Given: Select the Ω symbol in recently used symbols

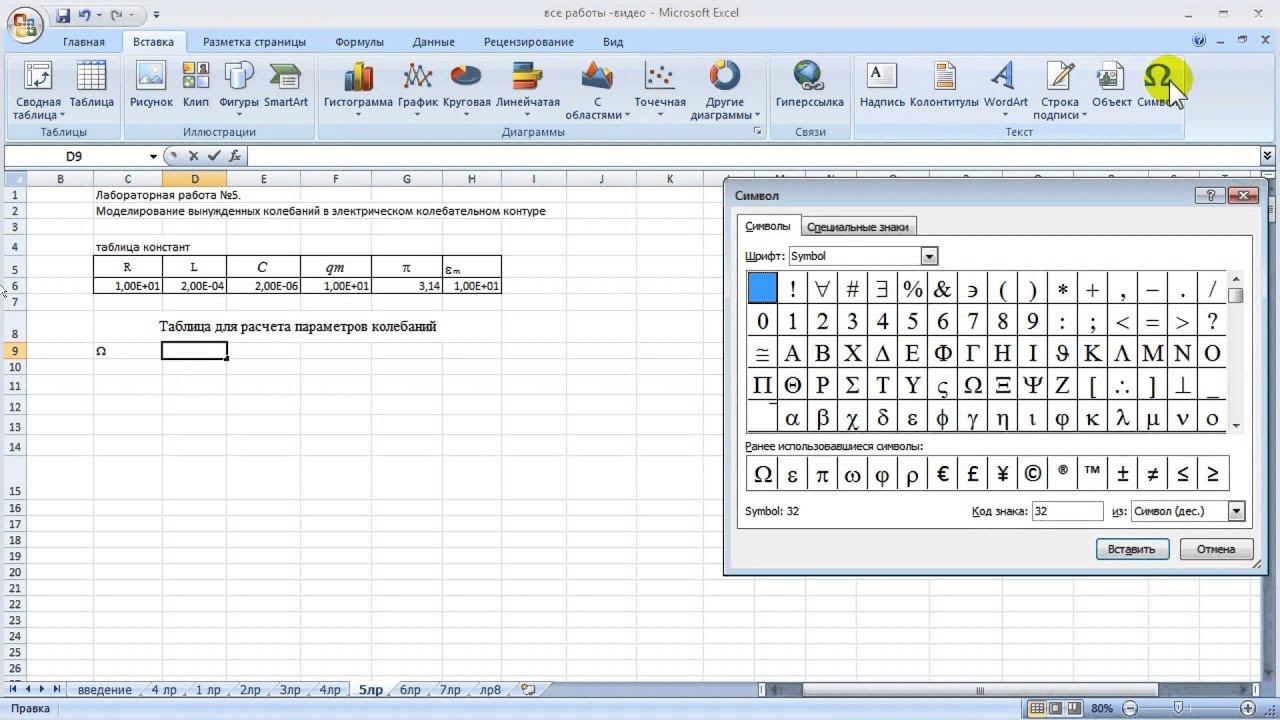Looking at the screenshot, I should pyautogui.click(x=762, y=474).
